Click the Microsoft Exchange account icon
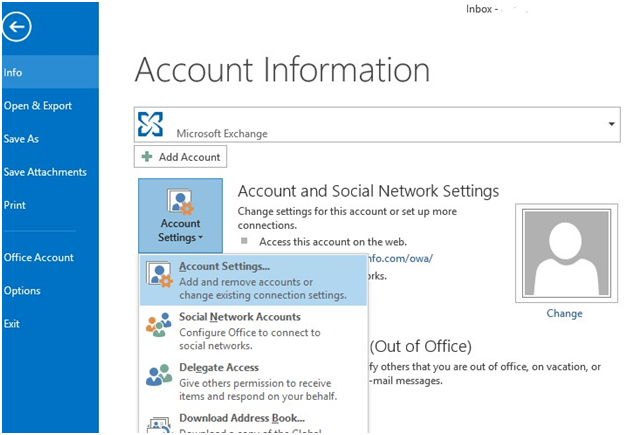The width and height of the screenshot is (628, 435). (150, 124)
